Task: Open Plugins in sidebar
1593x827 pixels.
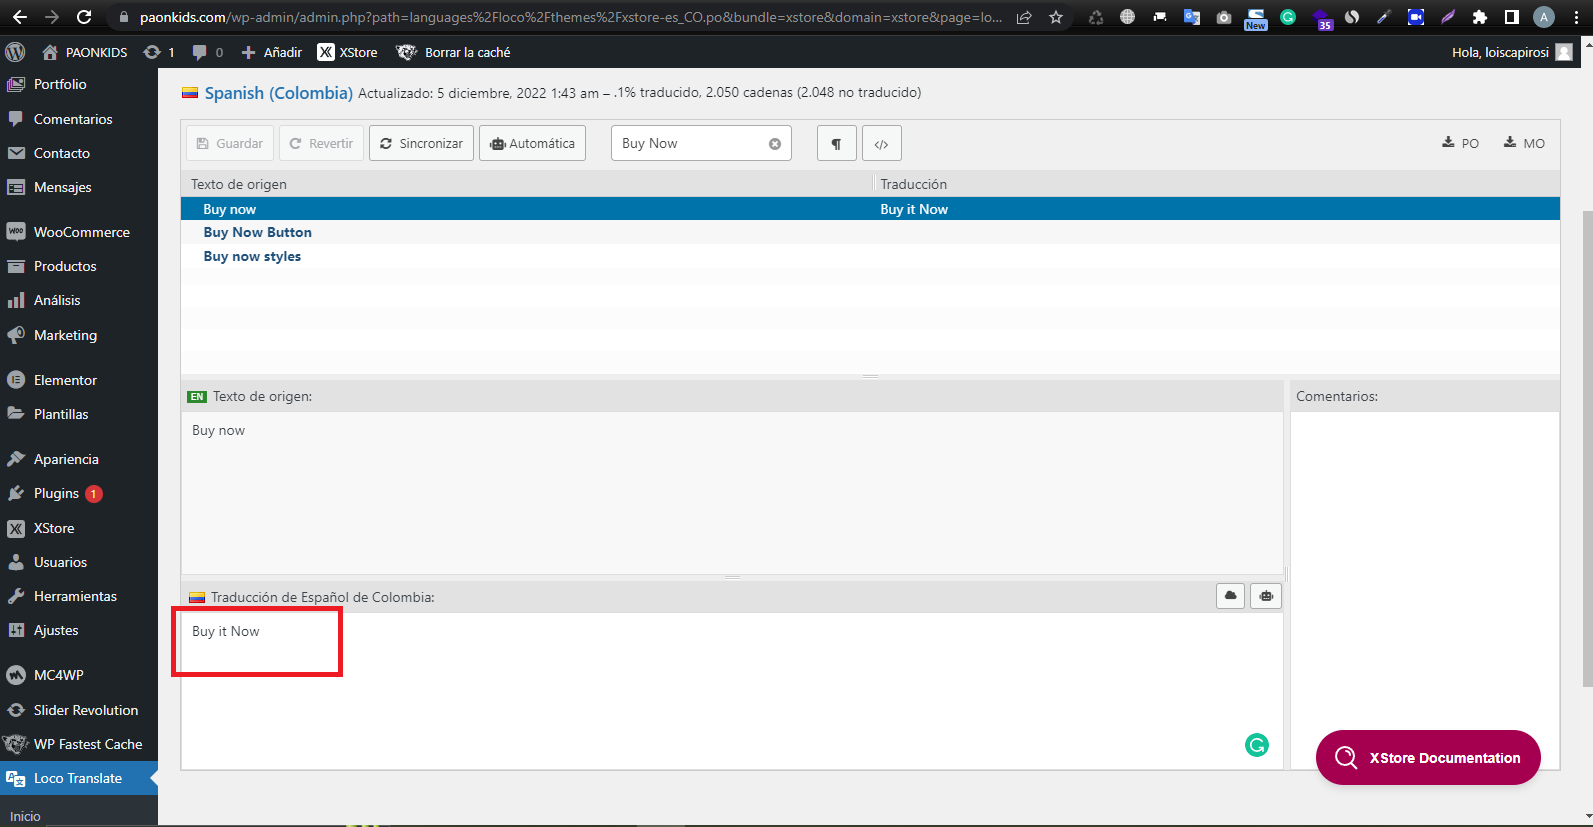Action: (78, 493)
